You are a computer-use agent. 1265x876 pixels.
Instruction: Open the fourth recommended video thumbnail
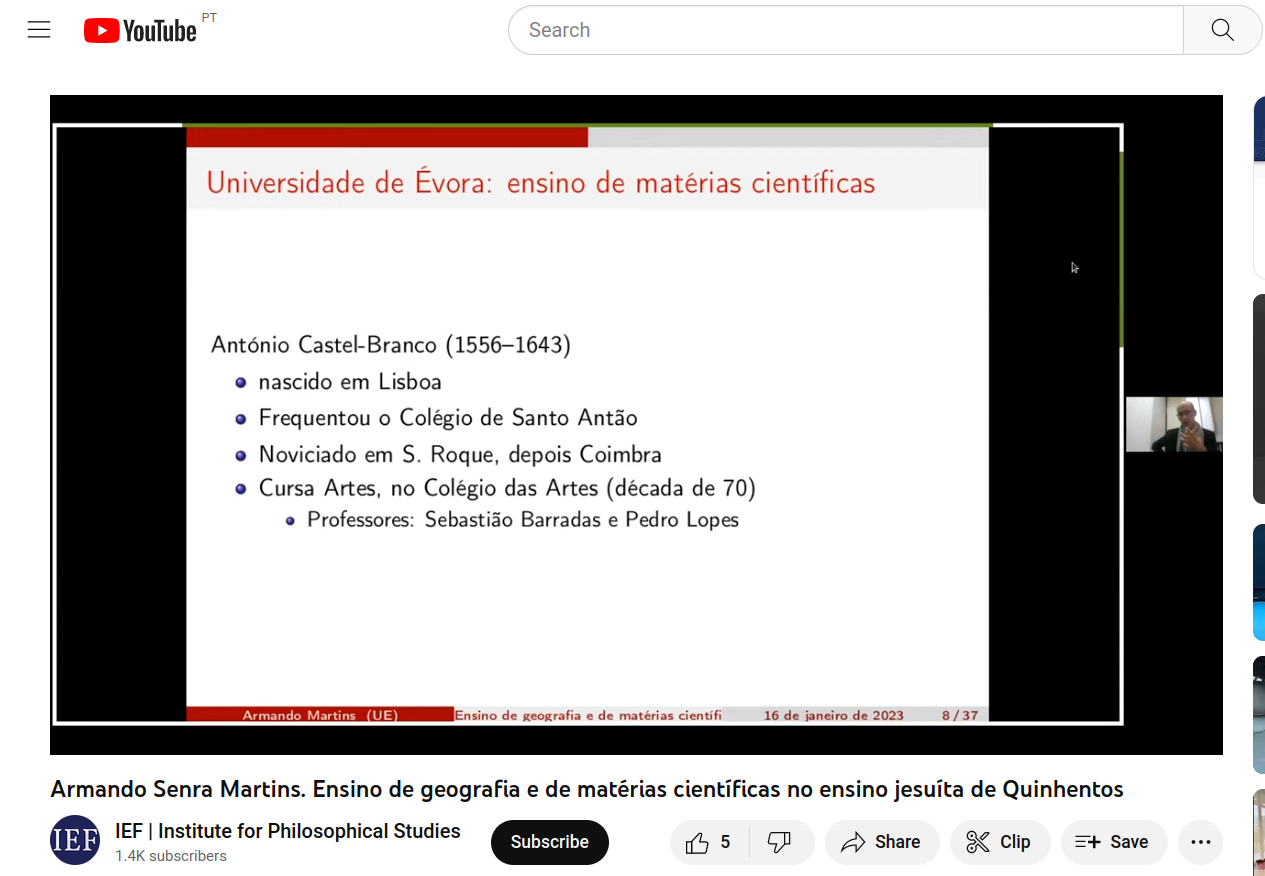(x=1259, y=714)
